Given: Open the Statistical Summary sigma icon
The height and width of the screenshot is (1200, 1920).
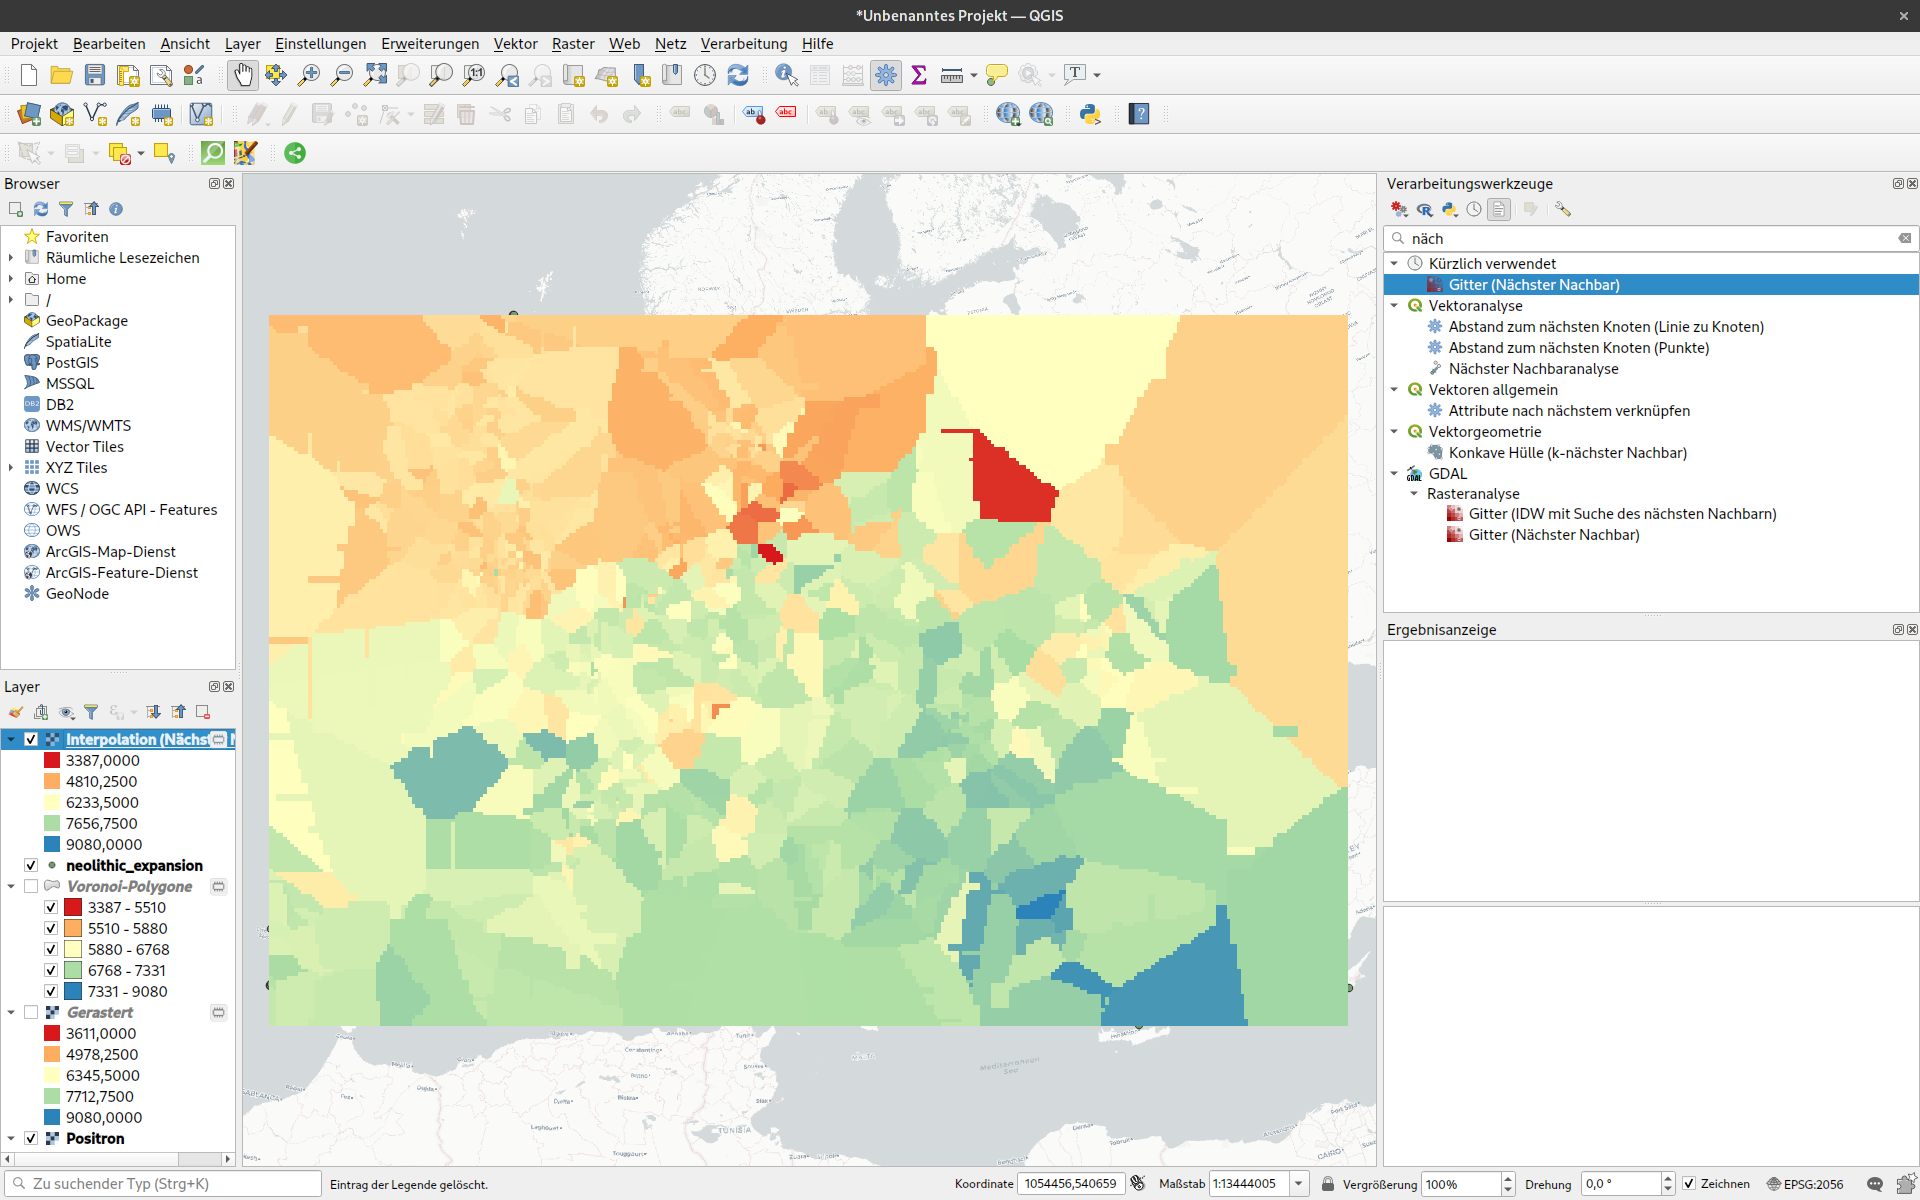Looking at the screenshot, I should [919, 75].
